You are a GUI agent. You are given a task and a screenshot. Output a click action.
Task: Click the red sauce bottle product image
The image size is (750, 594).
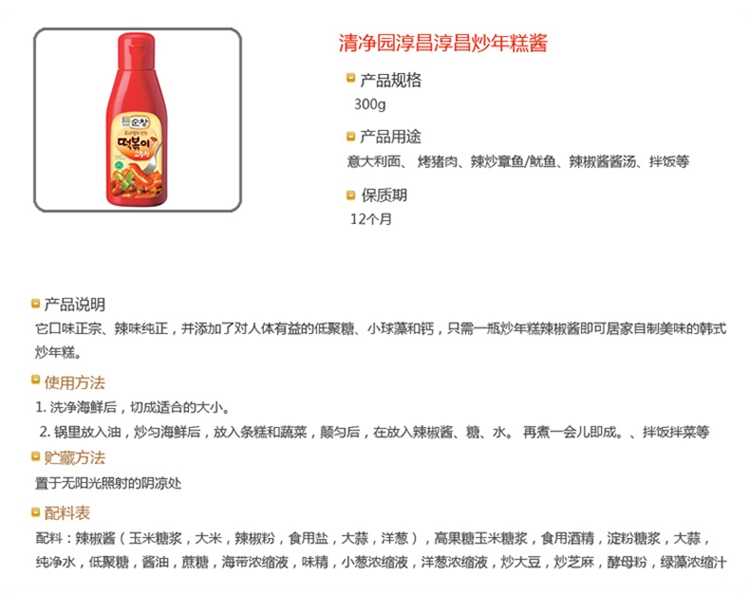[x=137, y=120]
